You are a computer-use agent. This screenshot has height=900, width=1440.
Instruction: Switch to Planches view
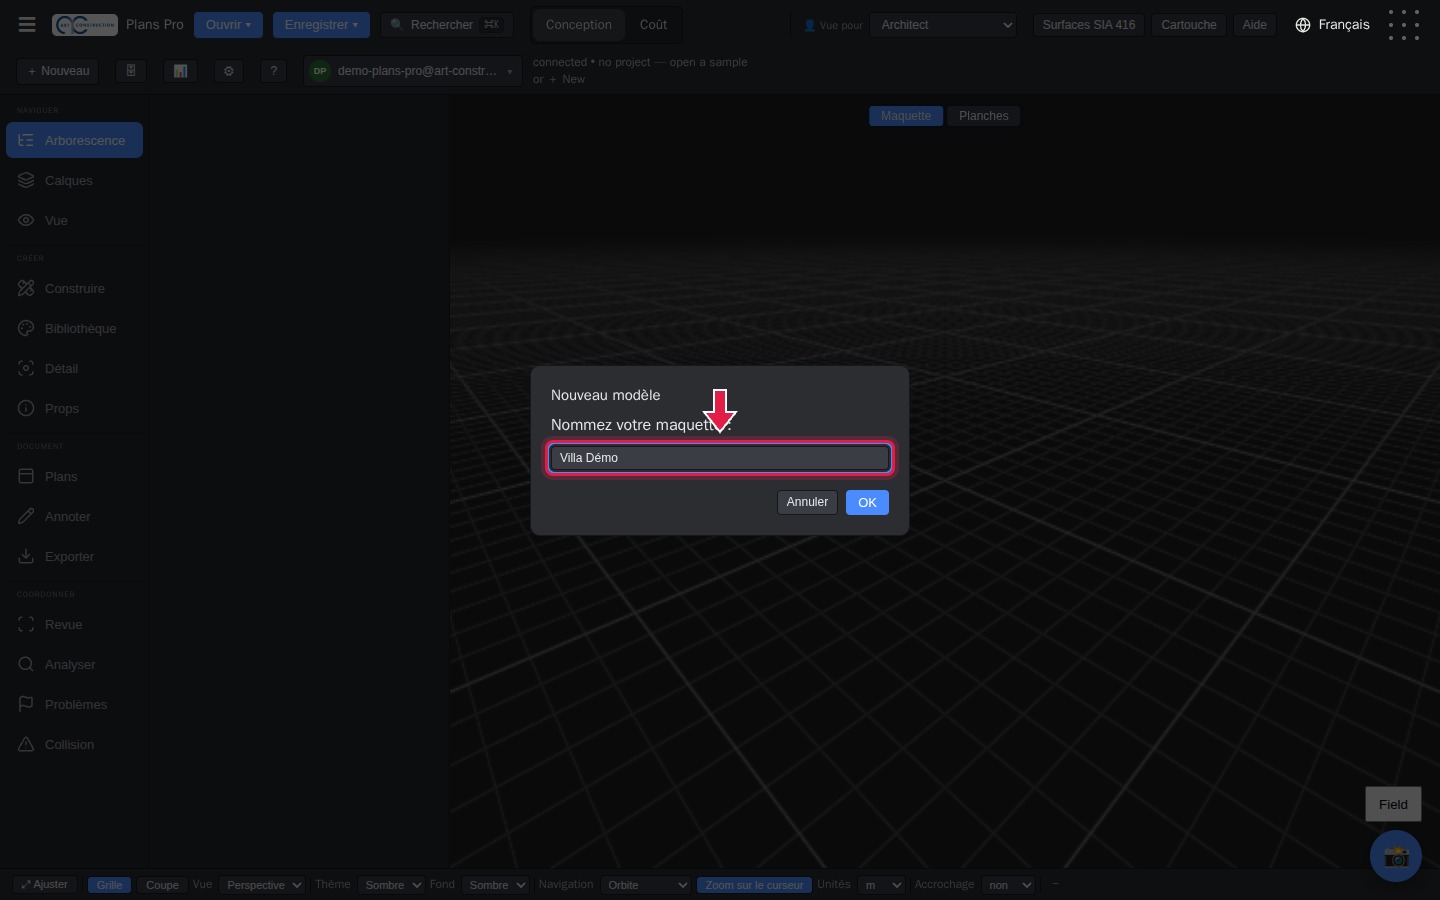(x=984, y=116)
